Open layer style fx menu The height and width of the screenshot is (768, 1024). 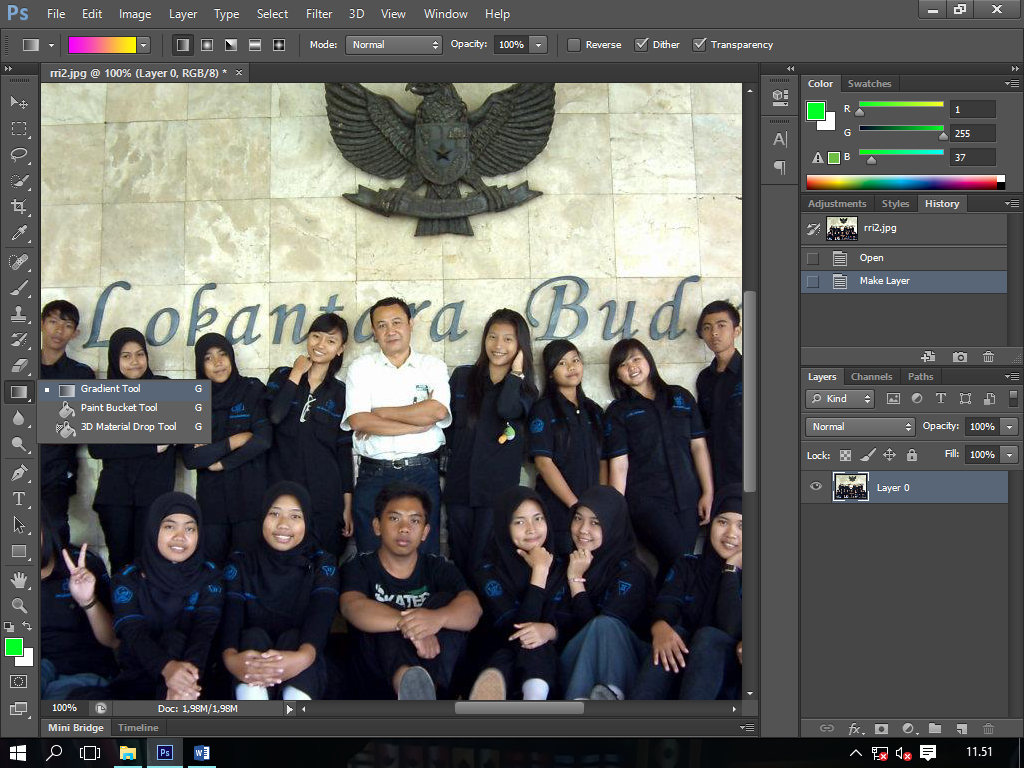tap(855, 728)
